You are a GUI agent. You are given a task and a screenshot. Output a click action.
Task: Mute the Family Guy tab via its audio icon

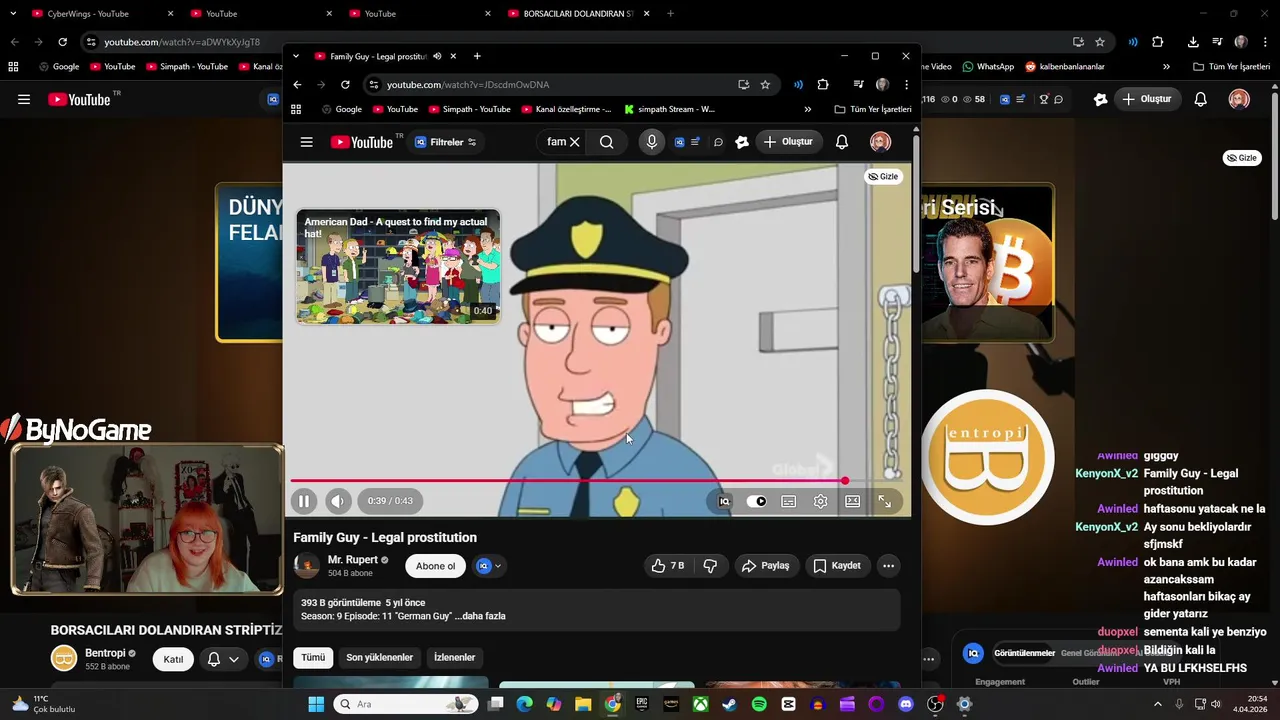(x=437, y=56)
